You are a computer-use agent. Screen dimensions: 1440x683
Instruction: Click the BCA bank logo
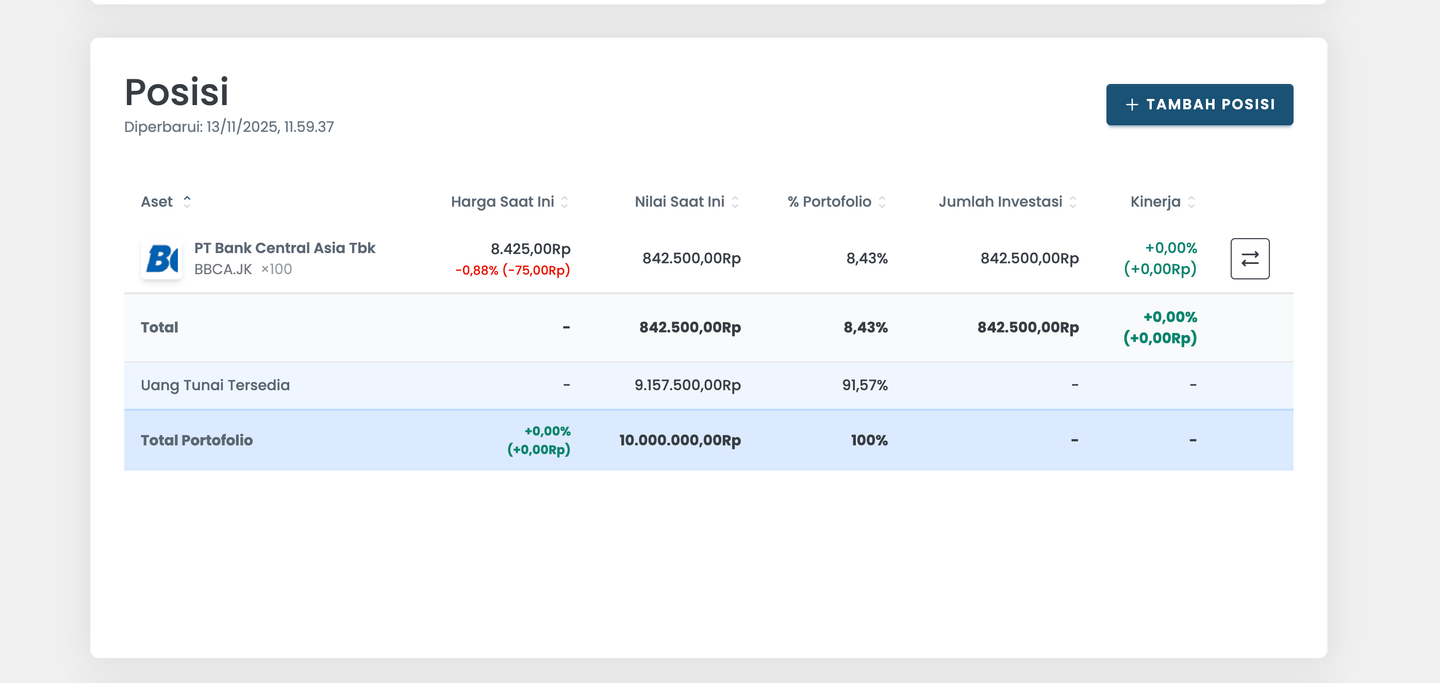tap(161, 259)
